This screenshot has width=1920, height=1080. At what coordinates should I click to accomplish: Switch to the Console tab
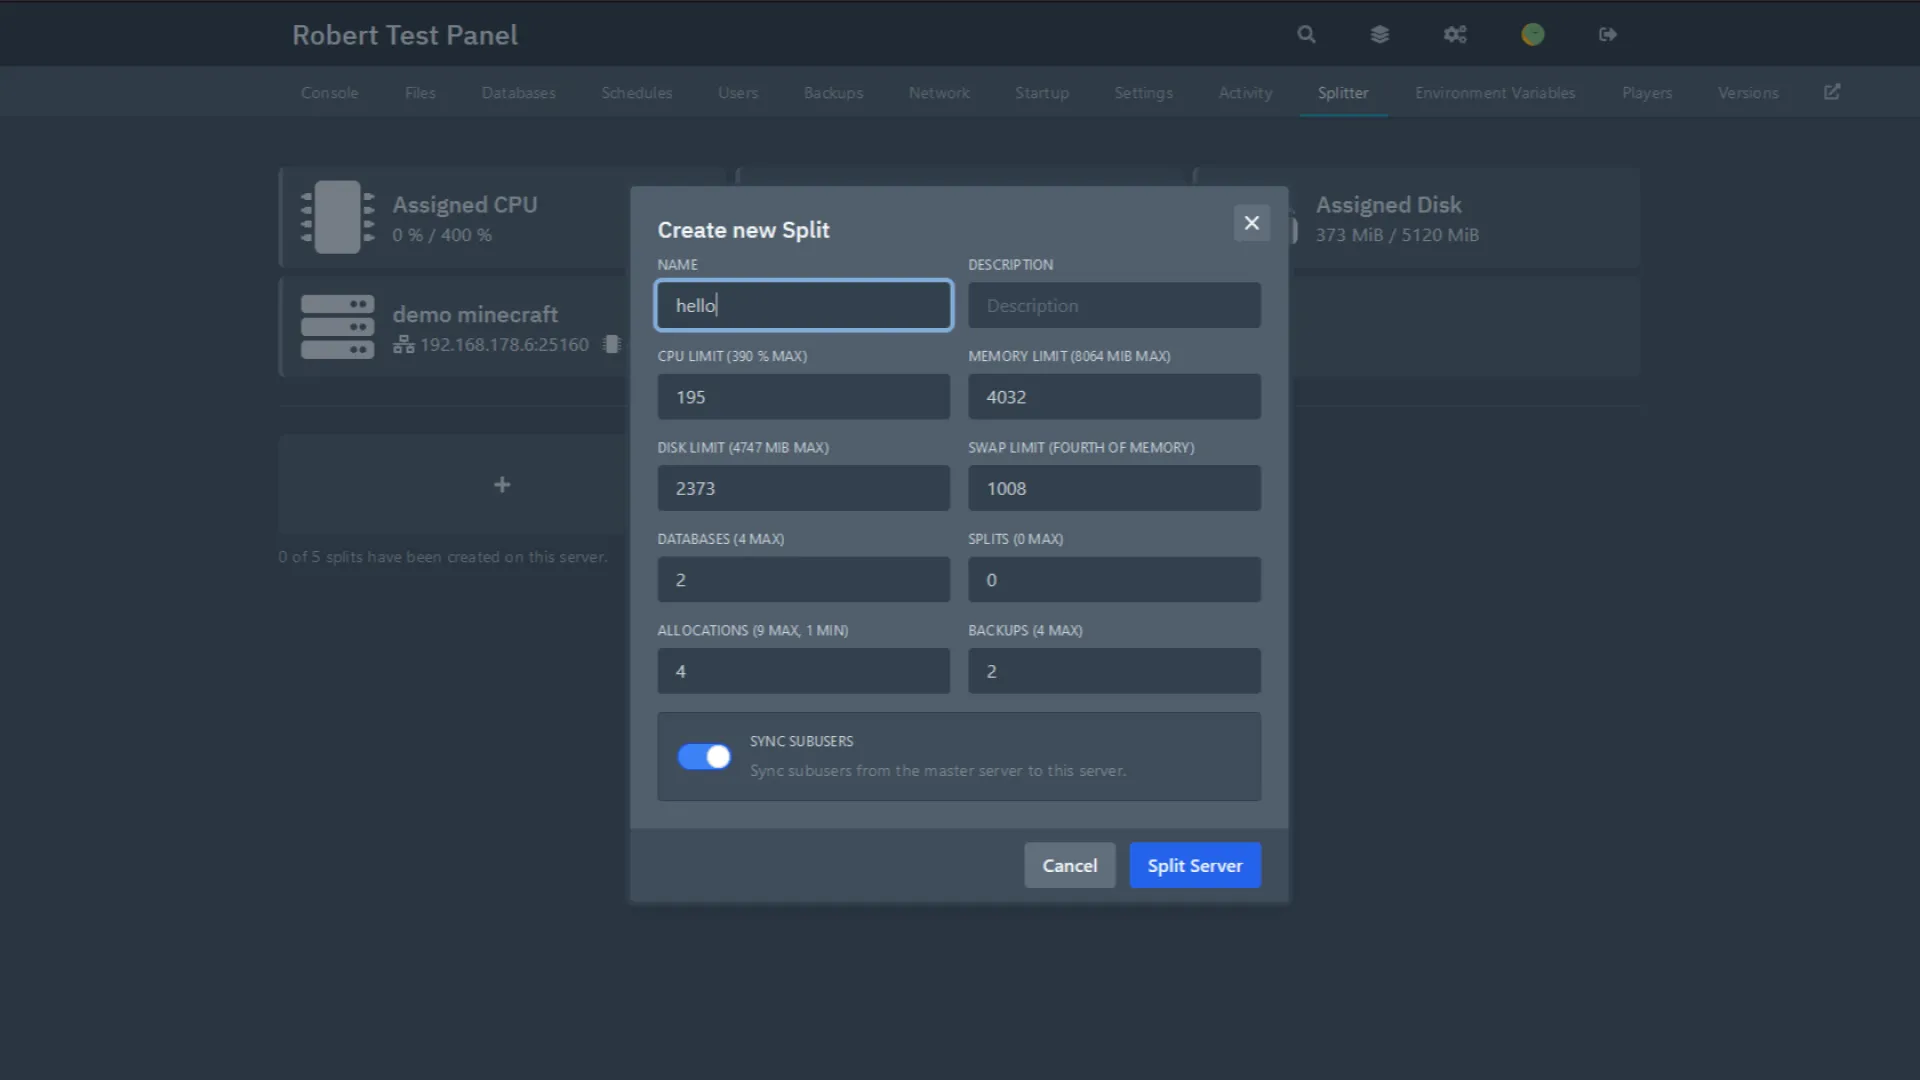[x=329, y=93]
